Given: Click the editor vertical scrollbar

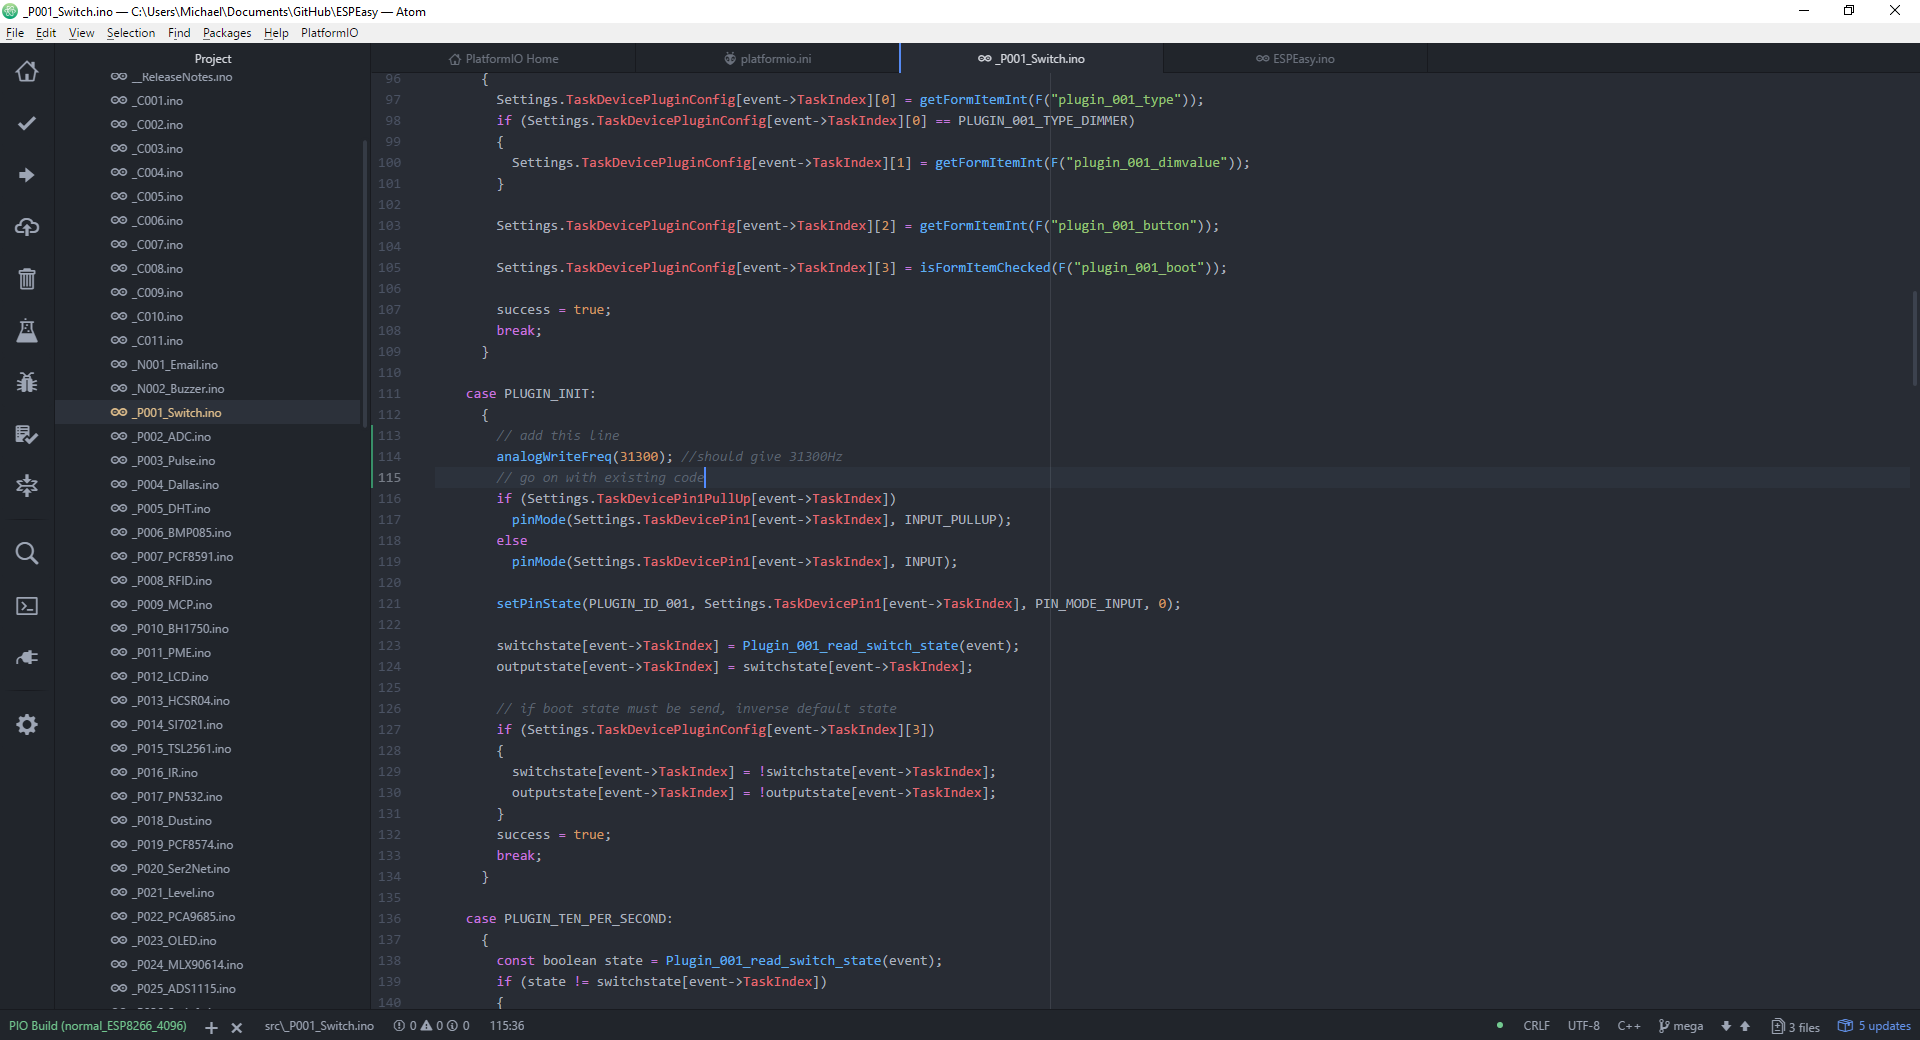Looking at the screenshot, I should click(x=1915, y=337).
